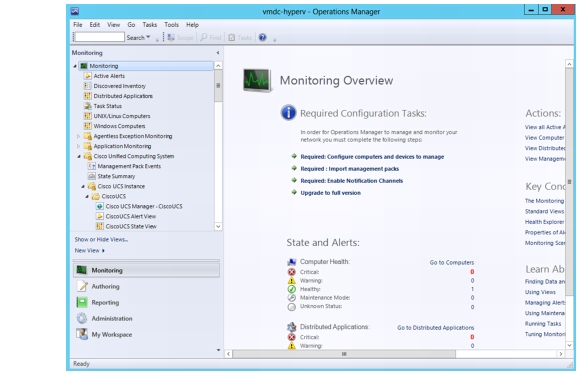Viewport: 580px width, 375px height.
Task: Collapse the Cisco UCS Instance node
Action: tap(83, 186)
